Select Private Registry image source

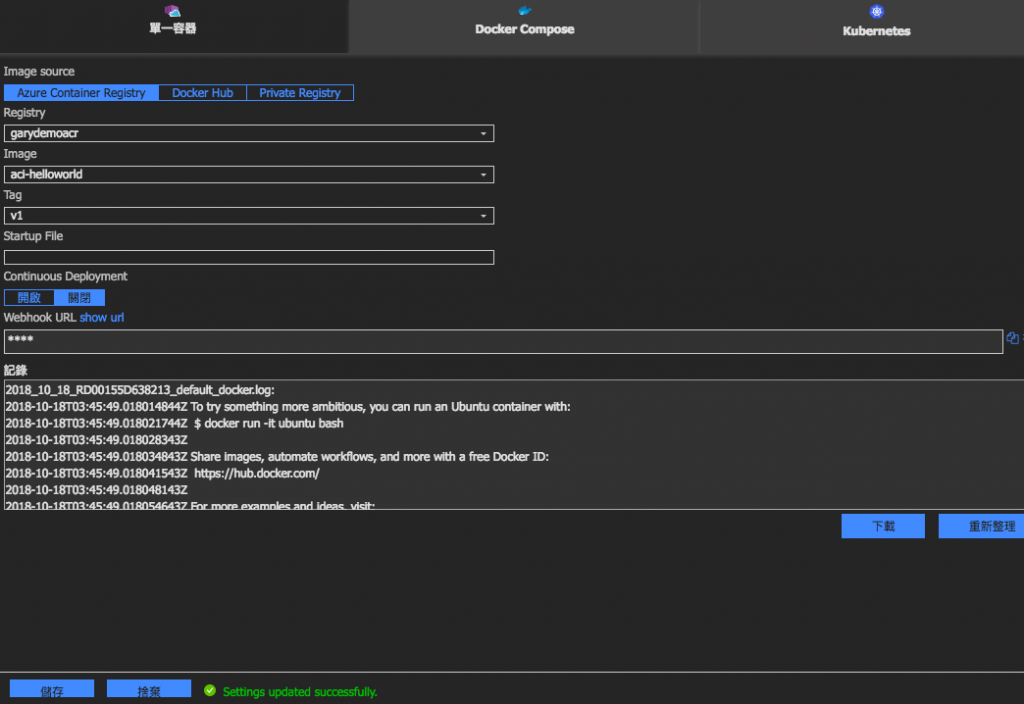tap(300, 93)
